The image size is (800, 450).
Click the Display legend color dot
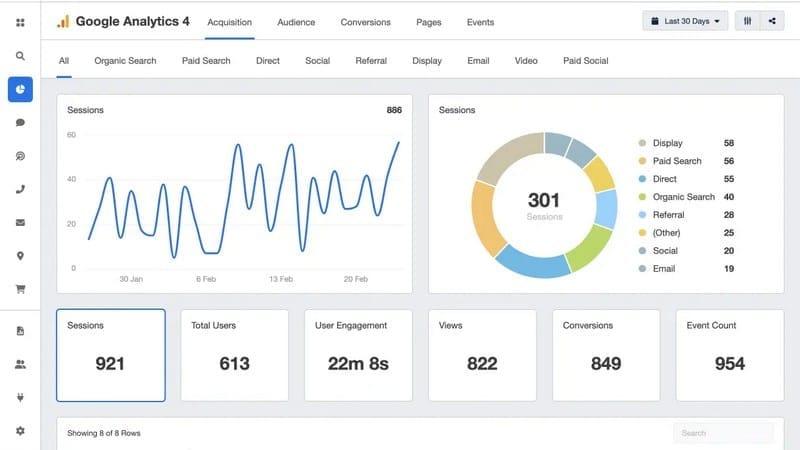(x=642, y=143)
